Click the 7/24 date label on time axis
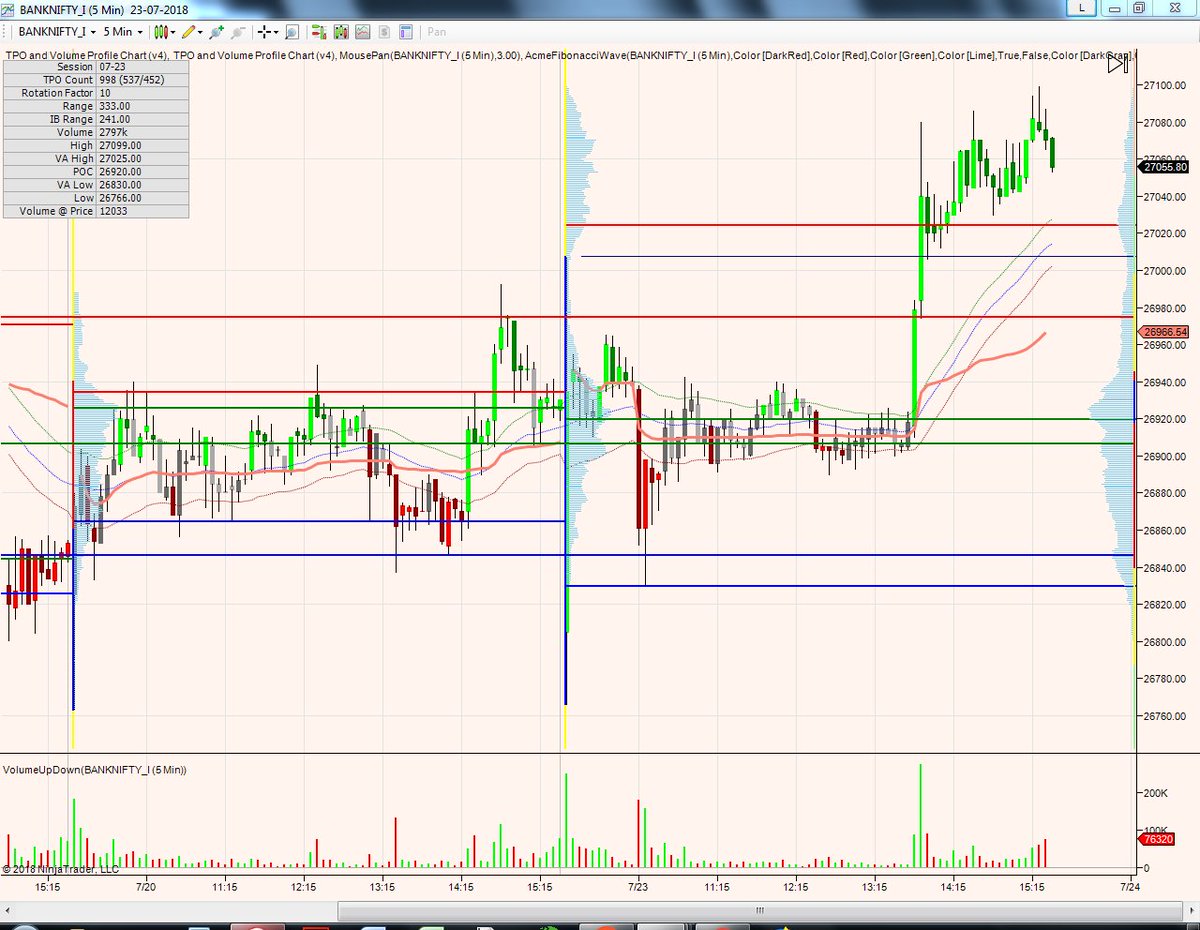Viewport: 1200px width, 930px height. pyautogui.click(x=1131, y=886)
